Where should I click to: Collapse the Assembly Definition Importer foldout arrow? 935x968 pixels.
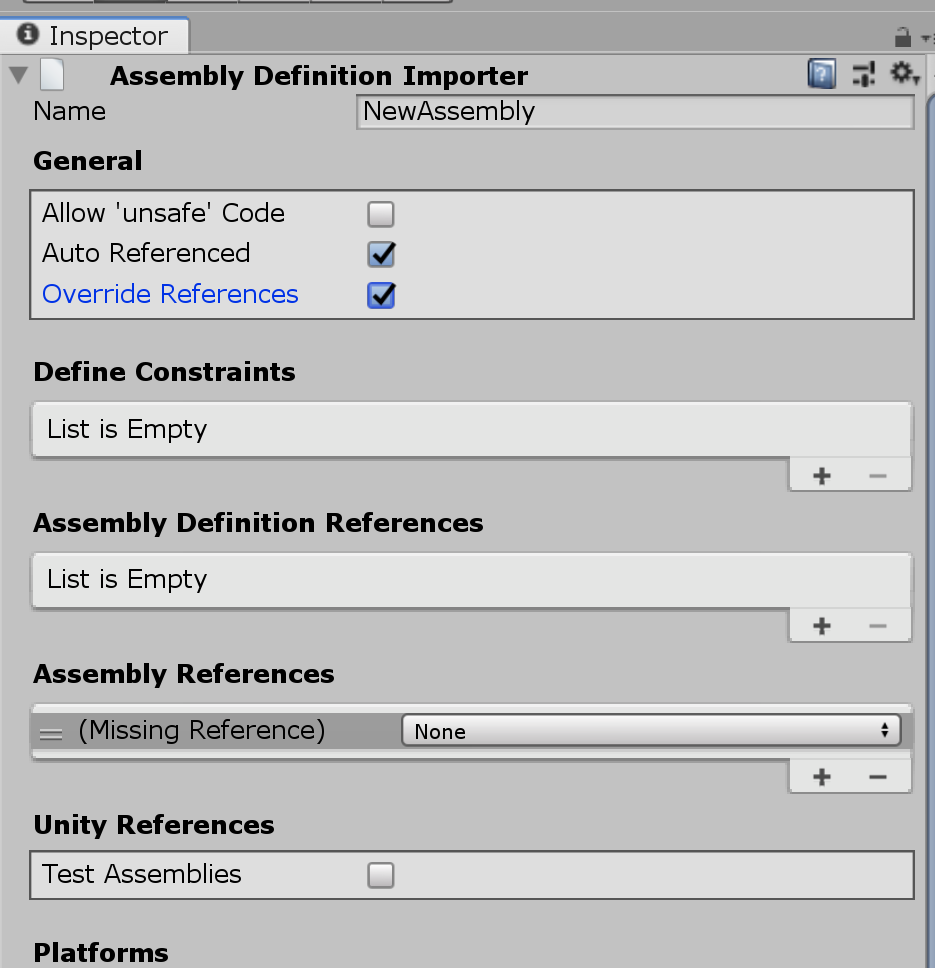18,76
